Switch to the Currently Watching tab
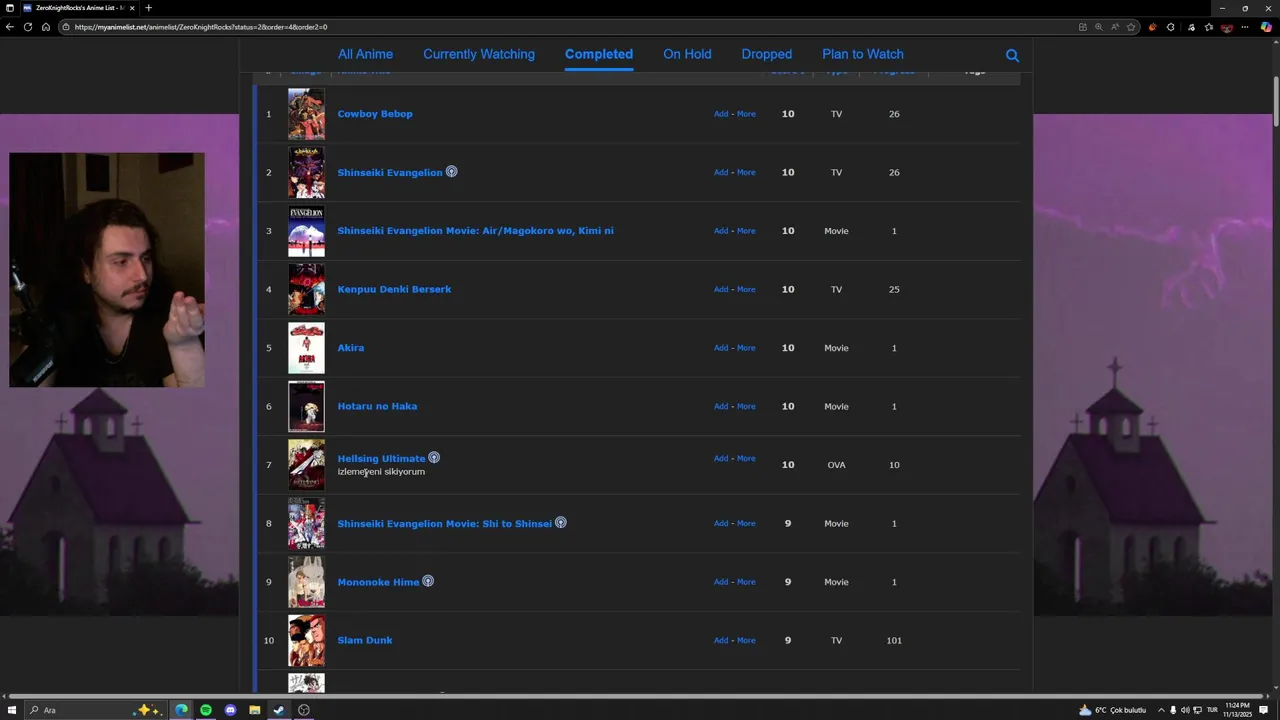Image resolution: width=1280 pixels, height=720 pixels. (x=479, y=54)
